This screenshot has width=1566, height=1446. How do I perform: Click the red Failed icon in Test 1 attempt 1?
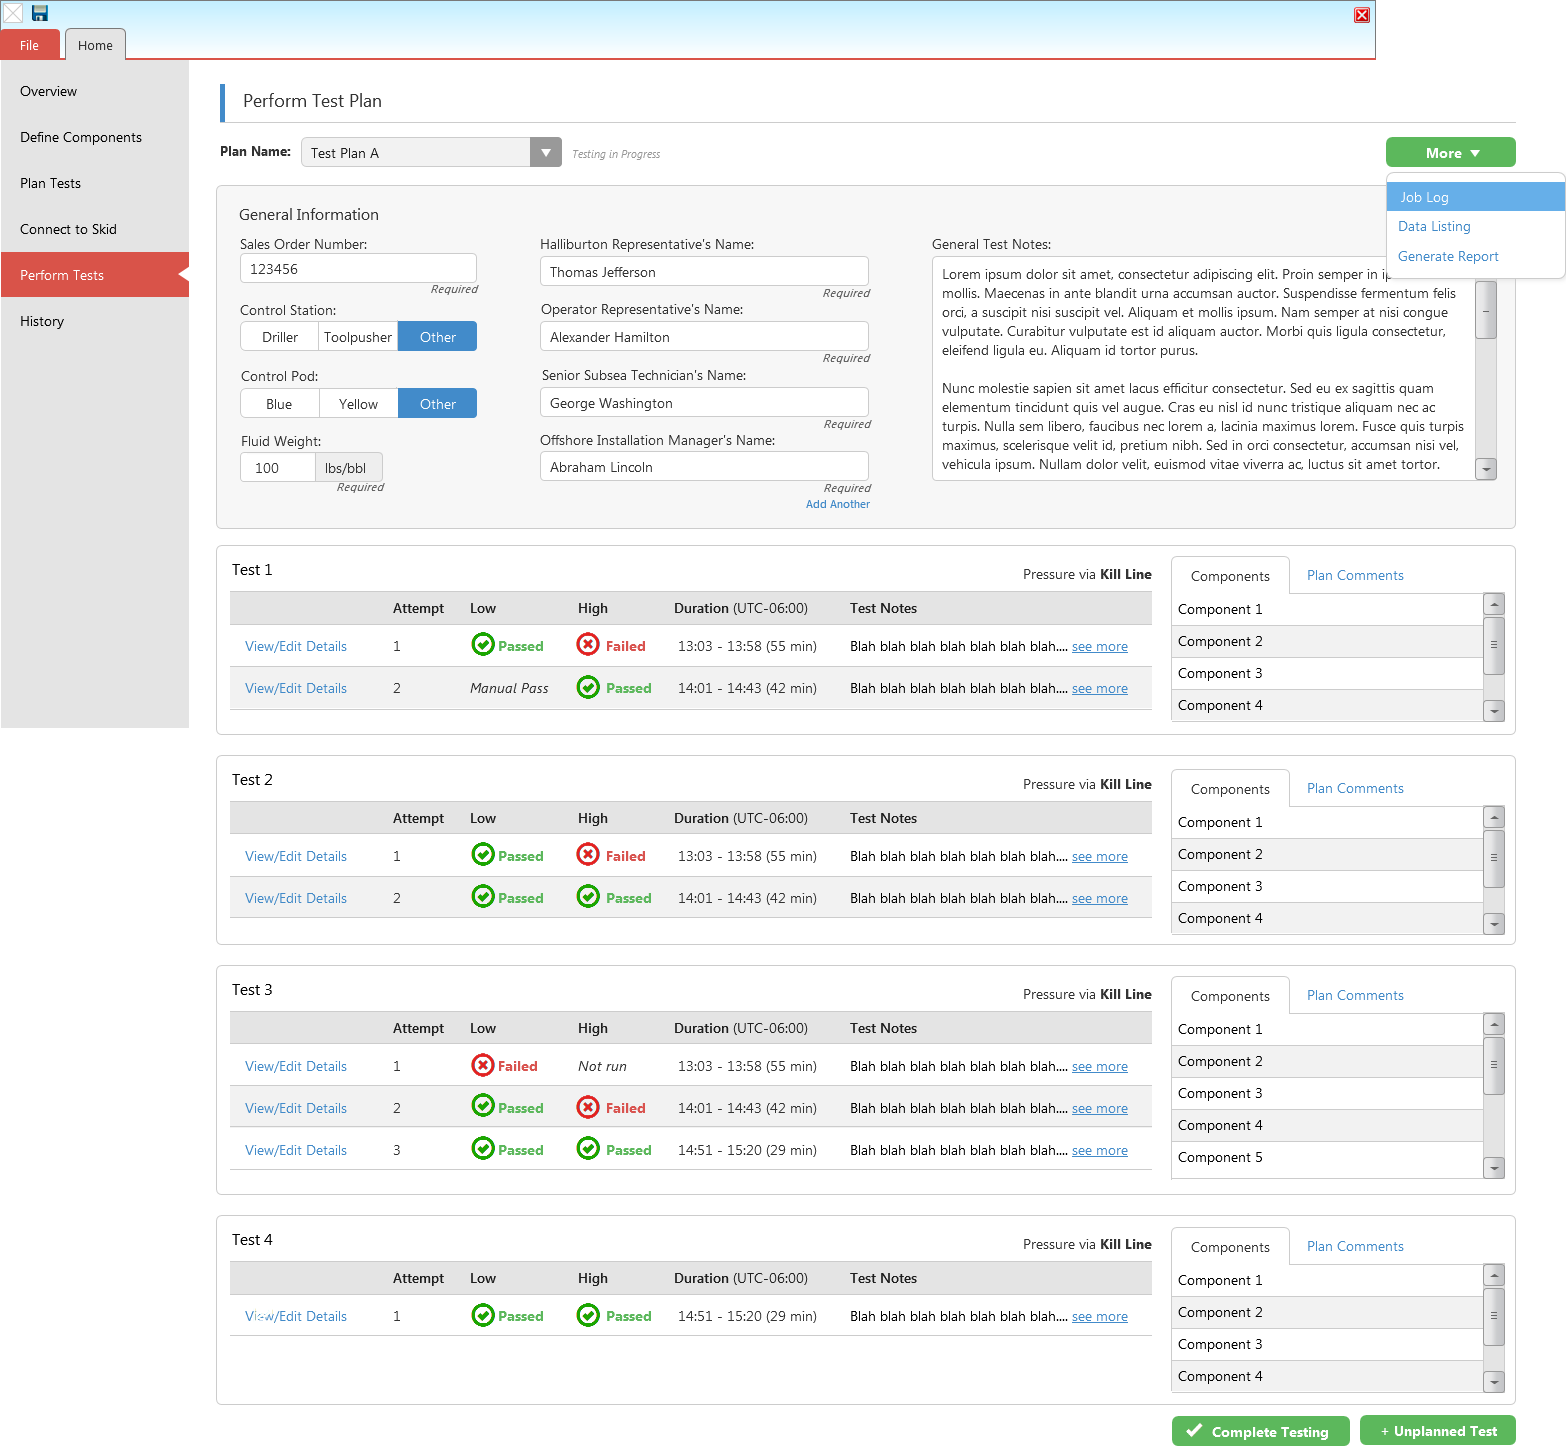(588, 645)
